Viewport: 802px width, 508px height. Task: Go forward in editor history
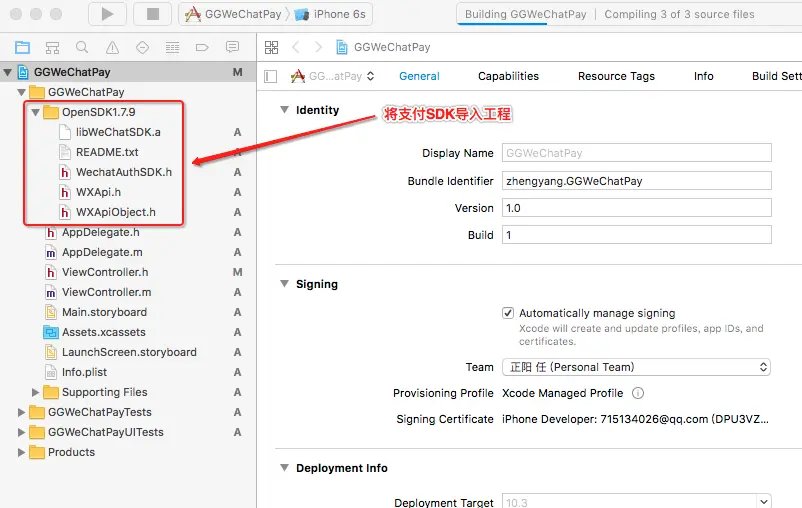pos(318,48)
